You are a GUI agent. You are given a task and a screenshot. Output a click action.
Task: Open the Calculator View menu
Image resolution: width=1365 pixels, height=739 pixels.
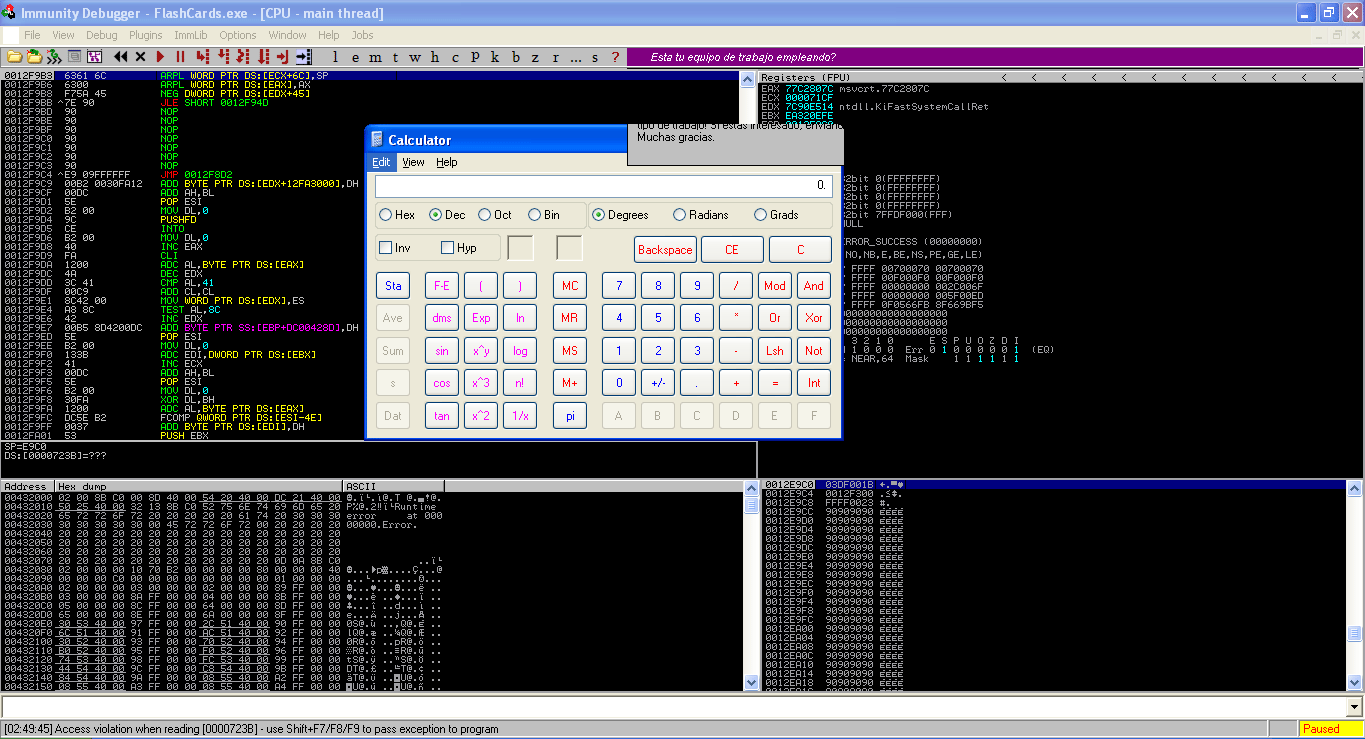tap(413, 162)
